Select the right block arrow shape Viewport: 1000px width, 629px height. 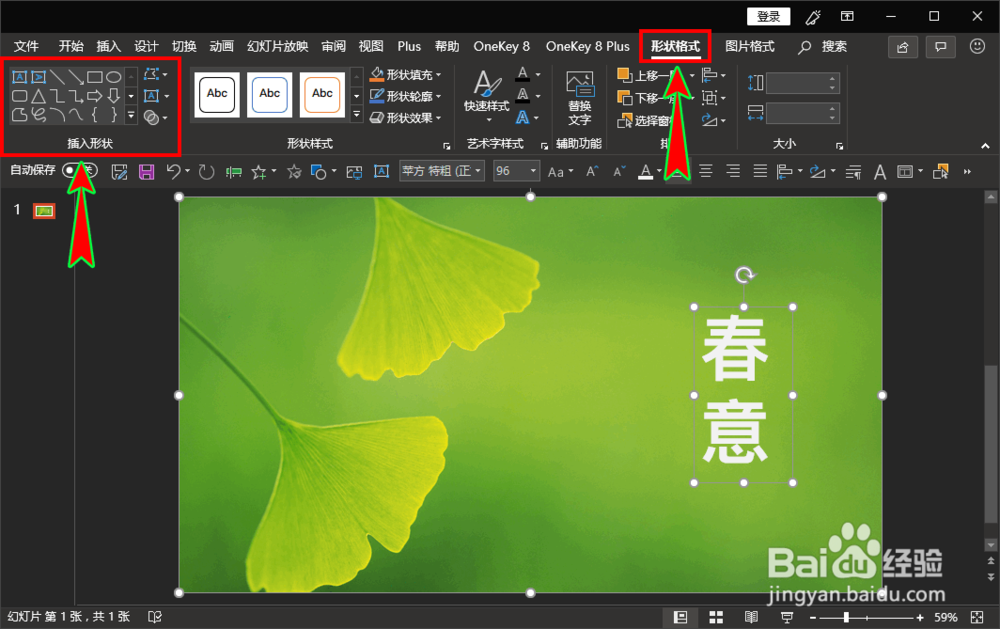pos(94,96)
